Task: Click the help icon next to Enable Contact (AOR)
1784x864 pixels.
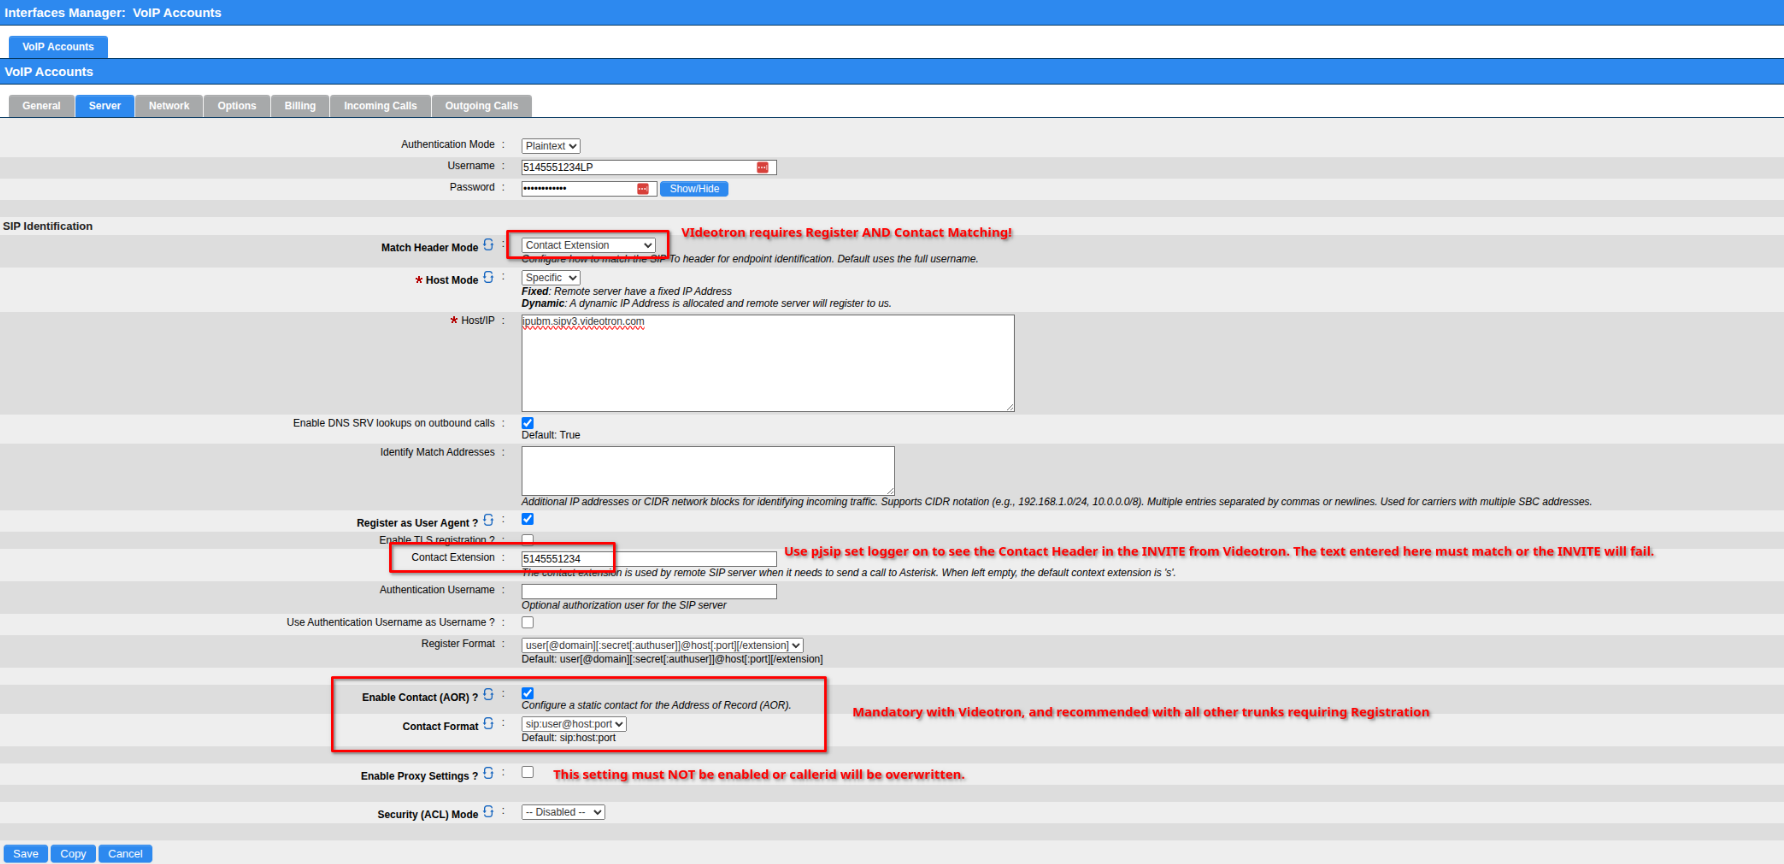Action: click(x=488, y=694)
